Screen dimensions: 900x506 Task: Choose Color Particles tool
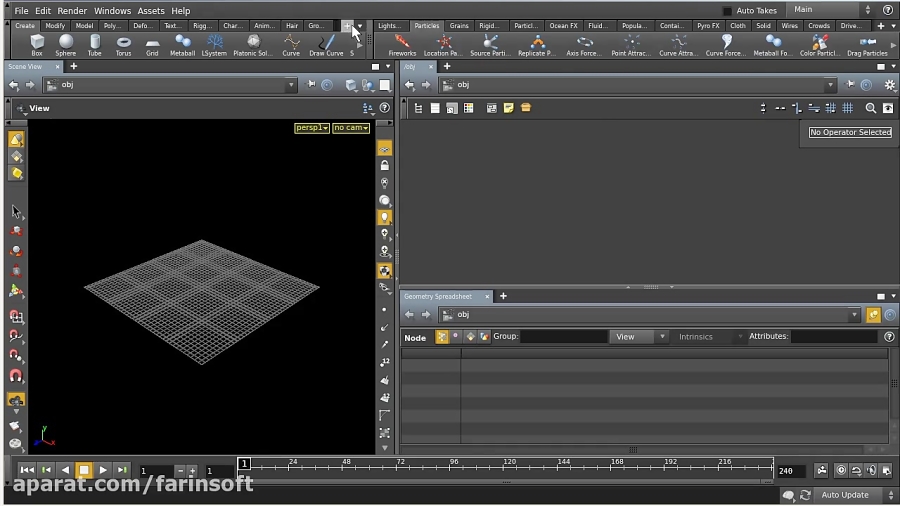tap(820, 45)
